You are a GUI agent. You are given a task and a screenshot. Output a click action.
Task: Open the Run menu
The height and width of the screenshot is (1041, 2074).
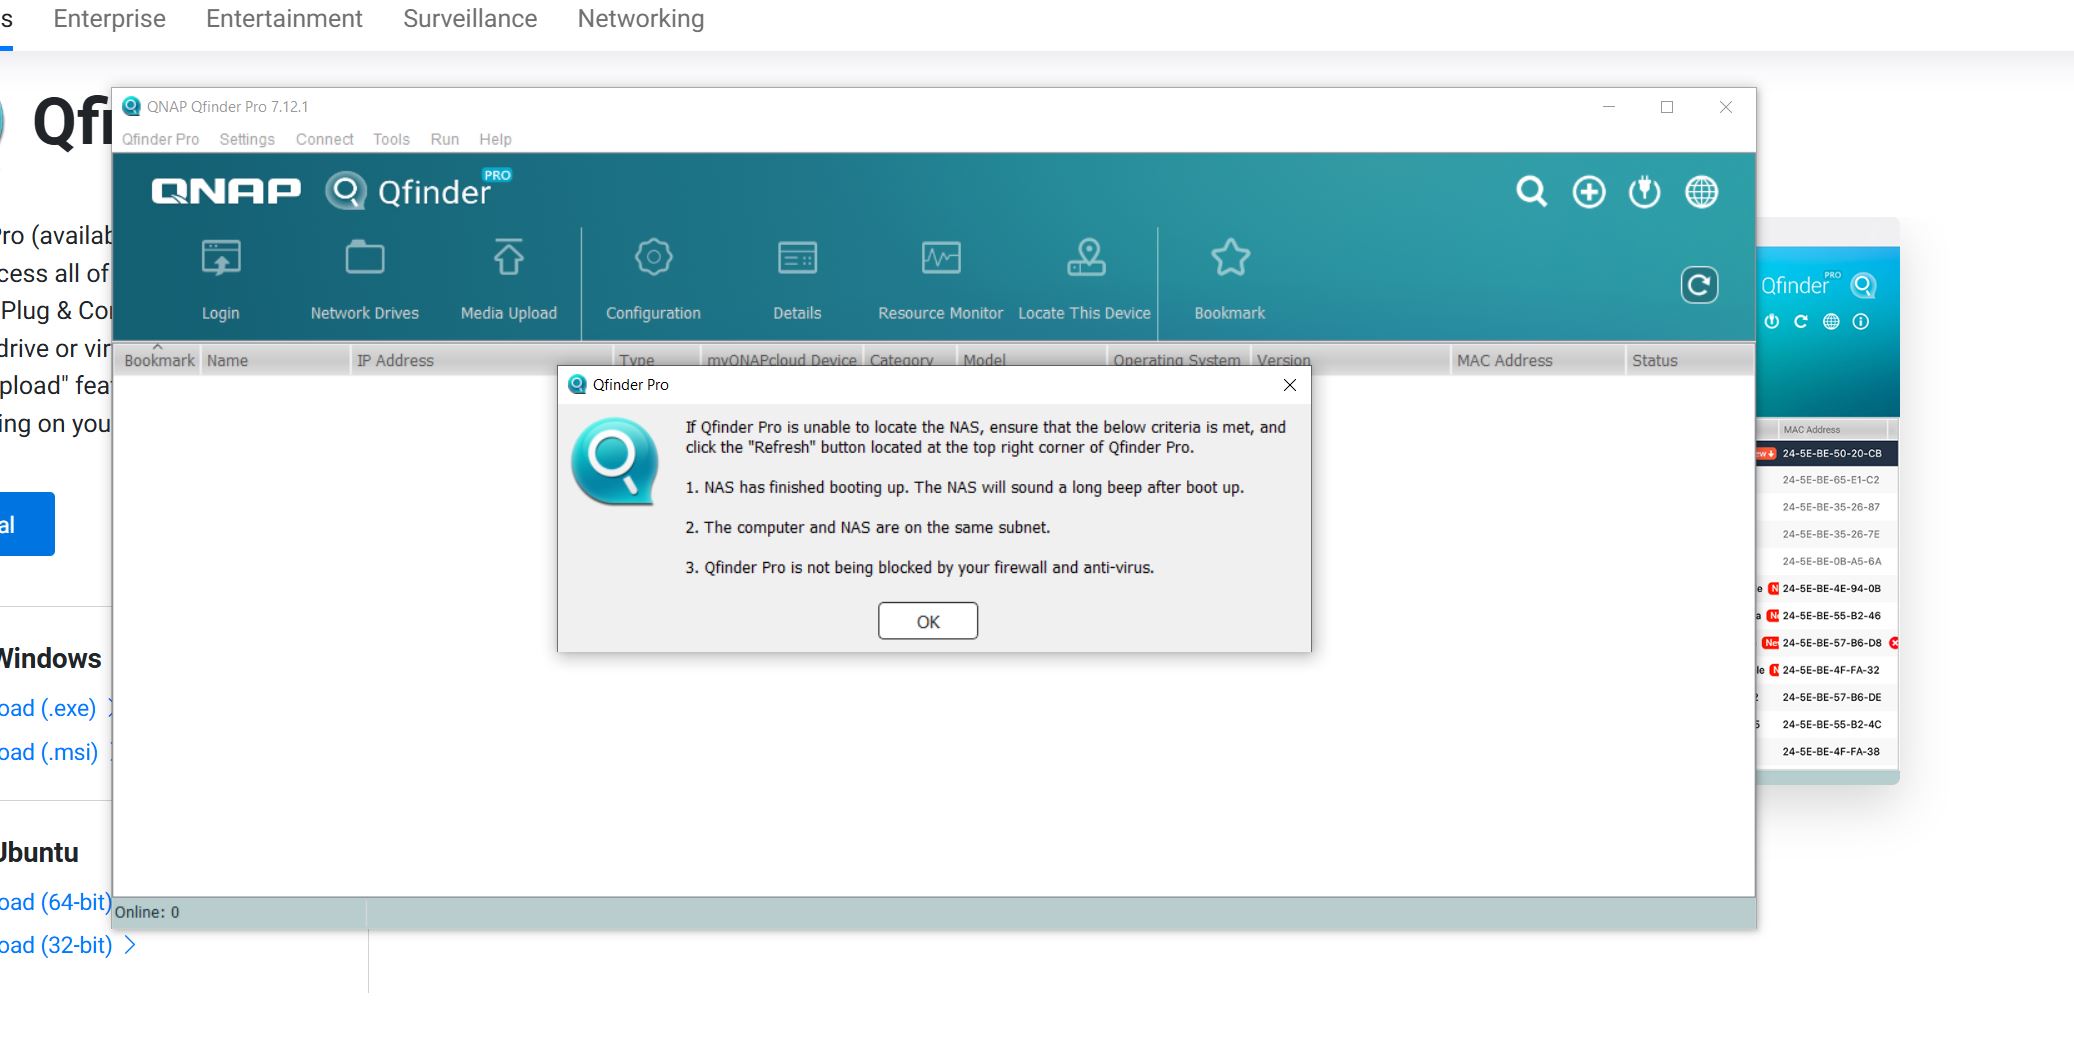pyautogui.click(x=445, y=139)
